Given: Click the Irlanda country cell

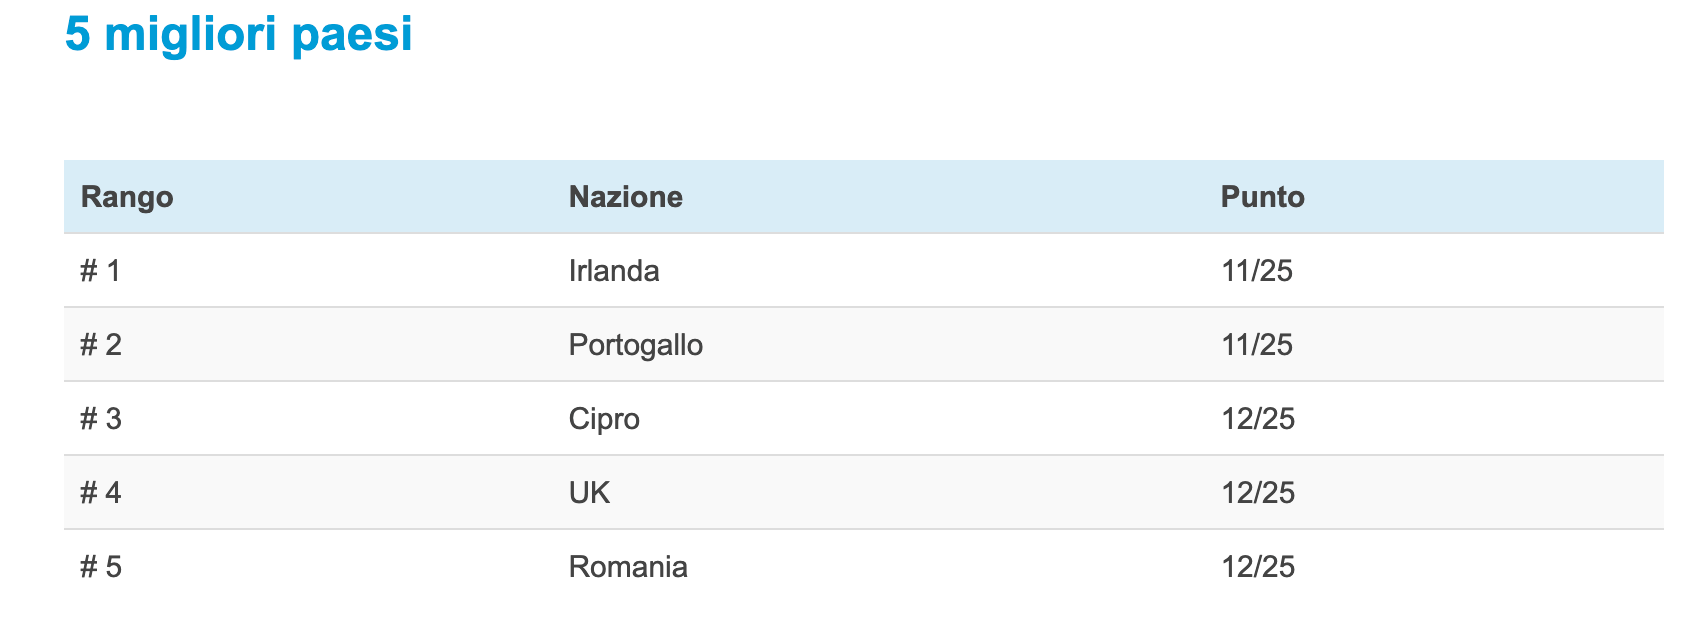Looking at the screenshot, I should [614, 271].
